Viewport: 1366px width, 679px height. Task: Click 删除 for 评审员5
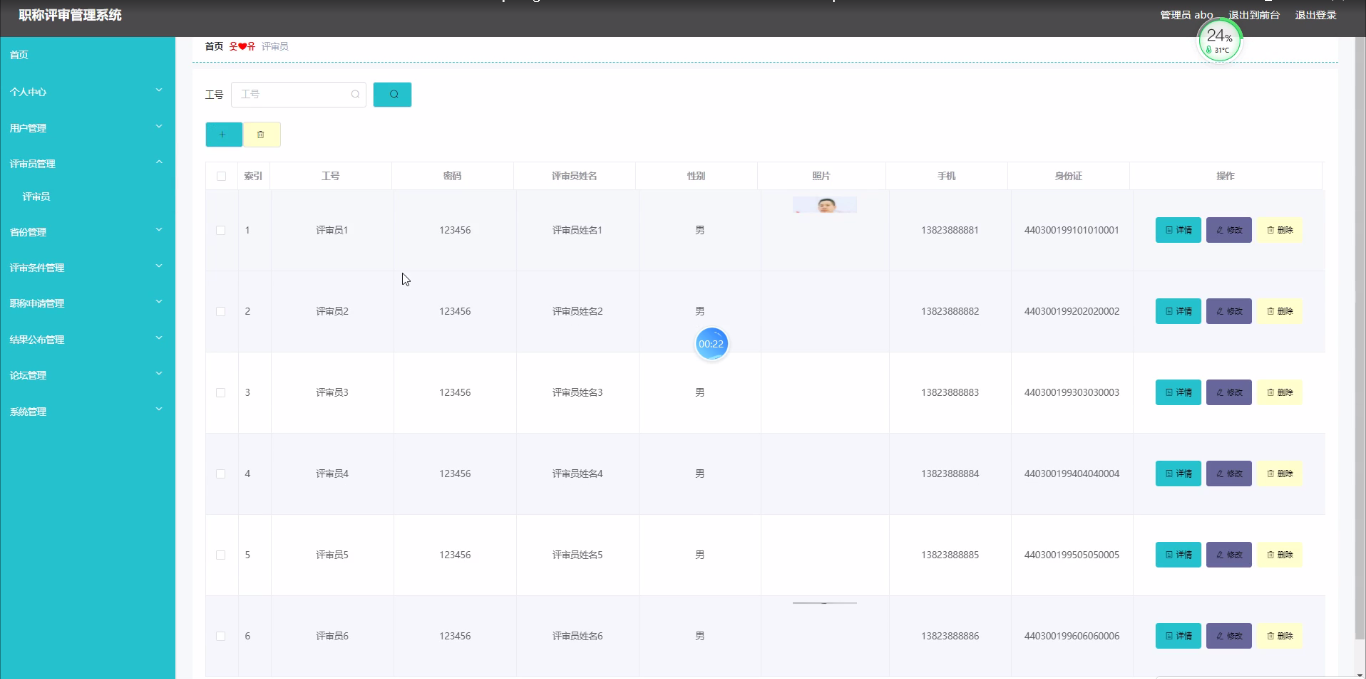[x=1279, y=554]
